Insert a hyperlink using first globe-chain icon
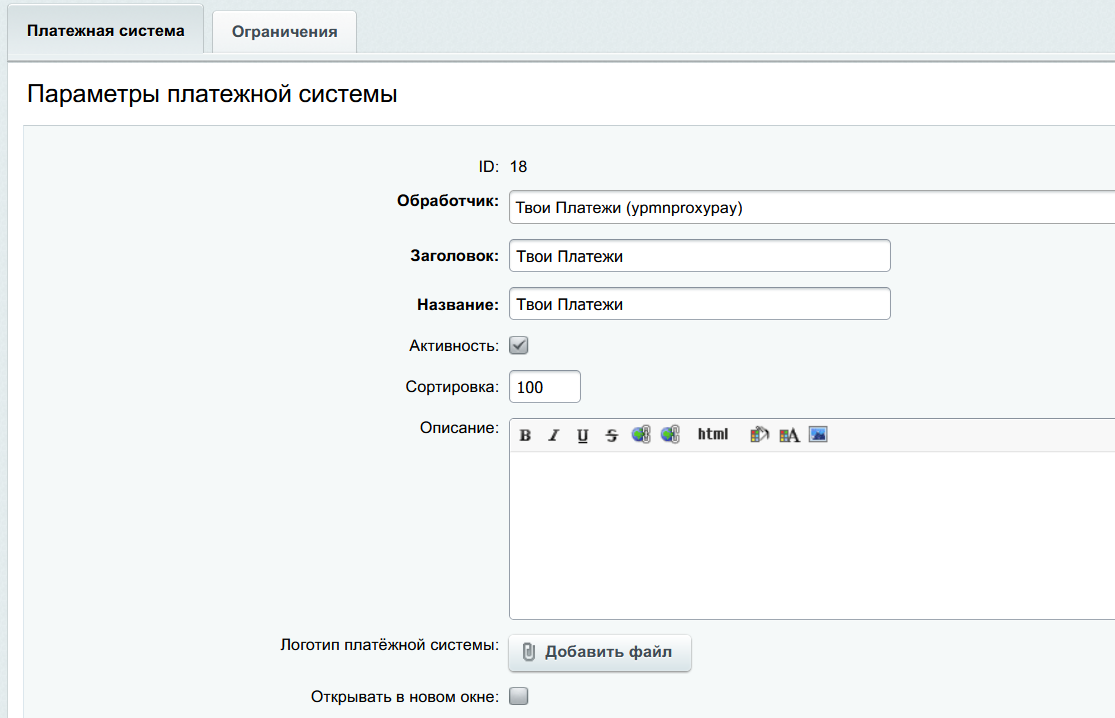Image resolution: width=1115 pixels, height=718 pixels. [x=641, y=435]
